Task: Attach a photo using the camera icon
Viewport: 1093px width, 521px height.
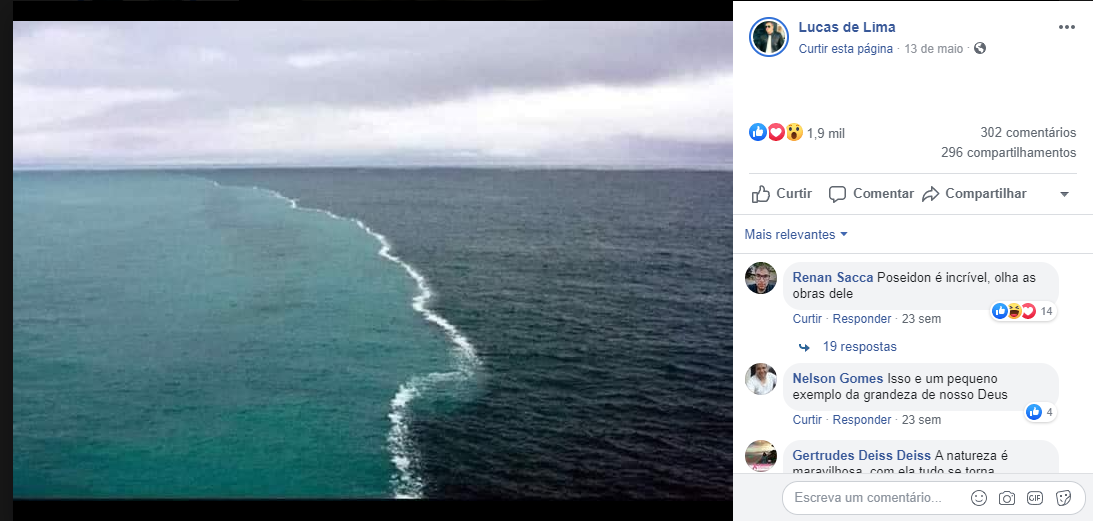Action: [x=1007, y=498]
